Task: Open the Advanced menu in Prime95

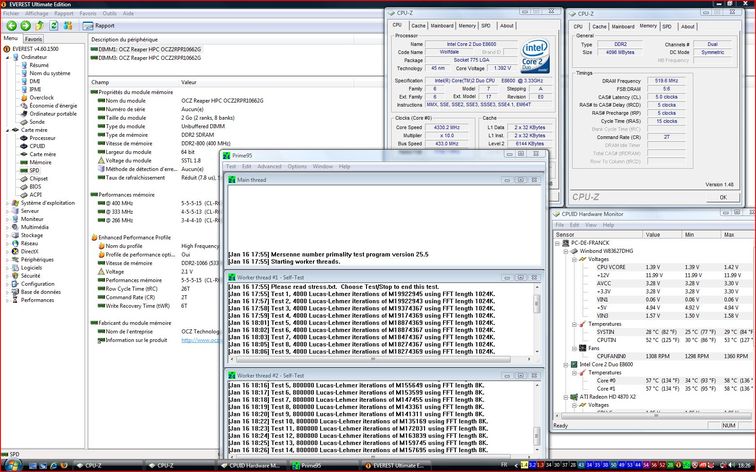Action: tap(269, 166)
